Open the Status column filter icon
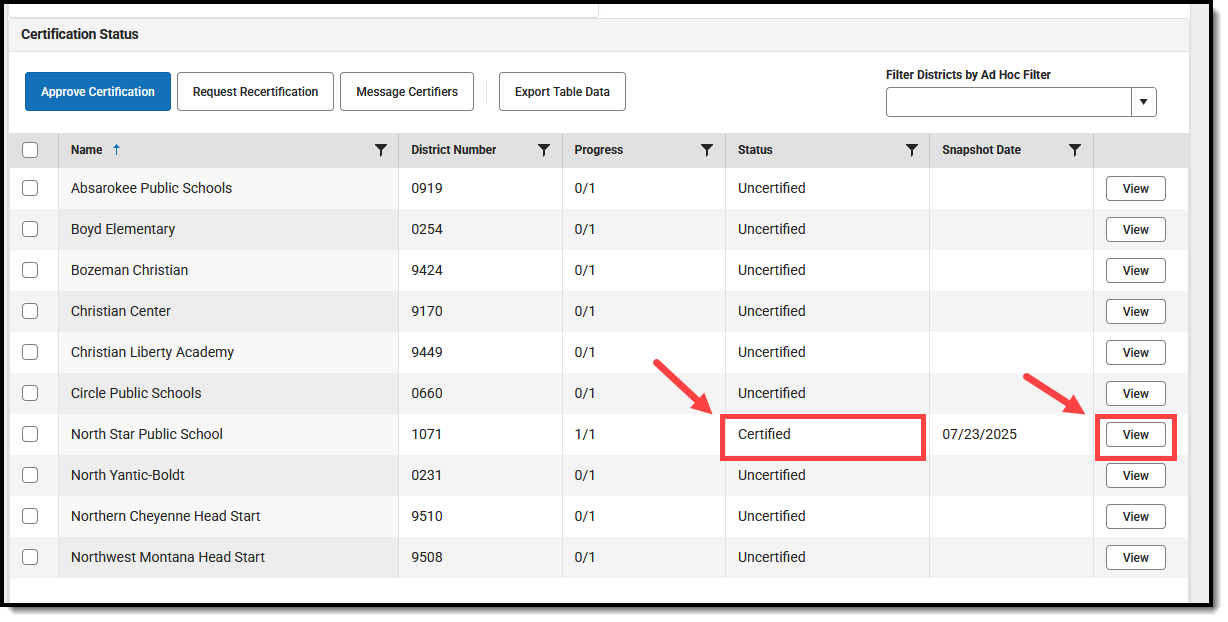Screen dimensions: 1228x622 pyautogui.click(x=912, y=150)
